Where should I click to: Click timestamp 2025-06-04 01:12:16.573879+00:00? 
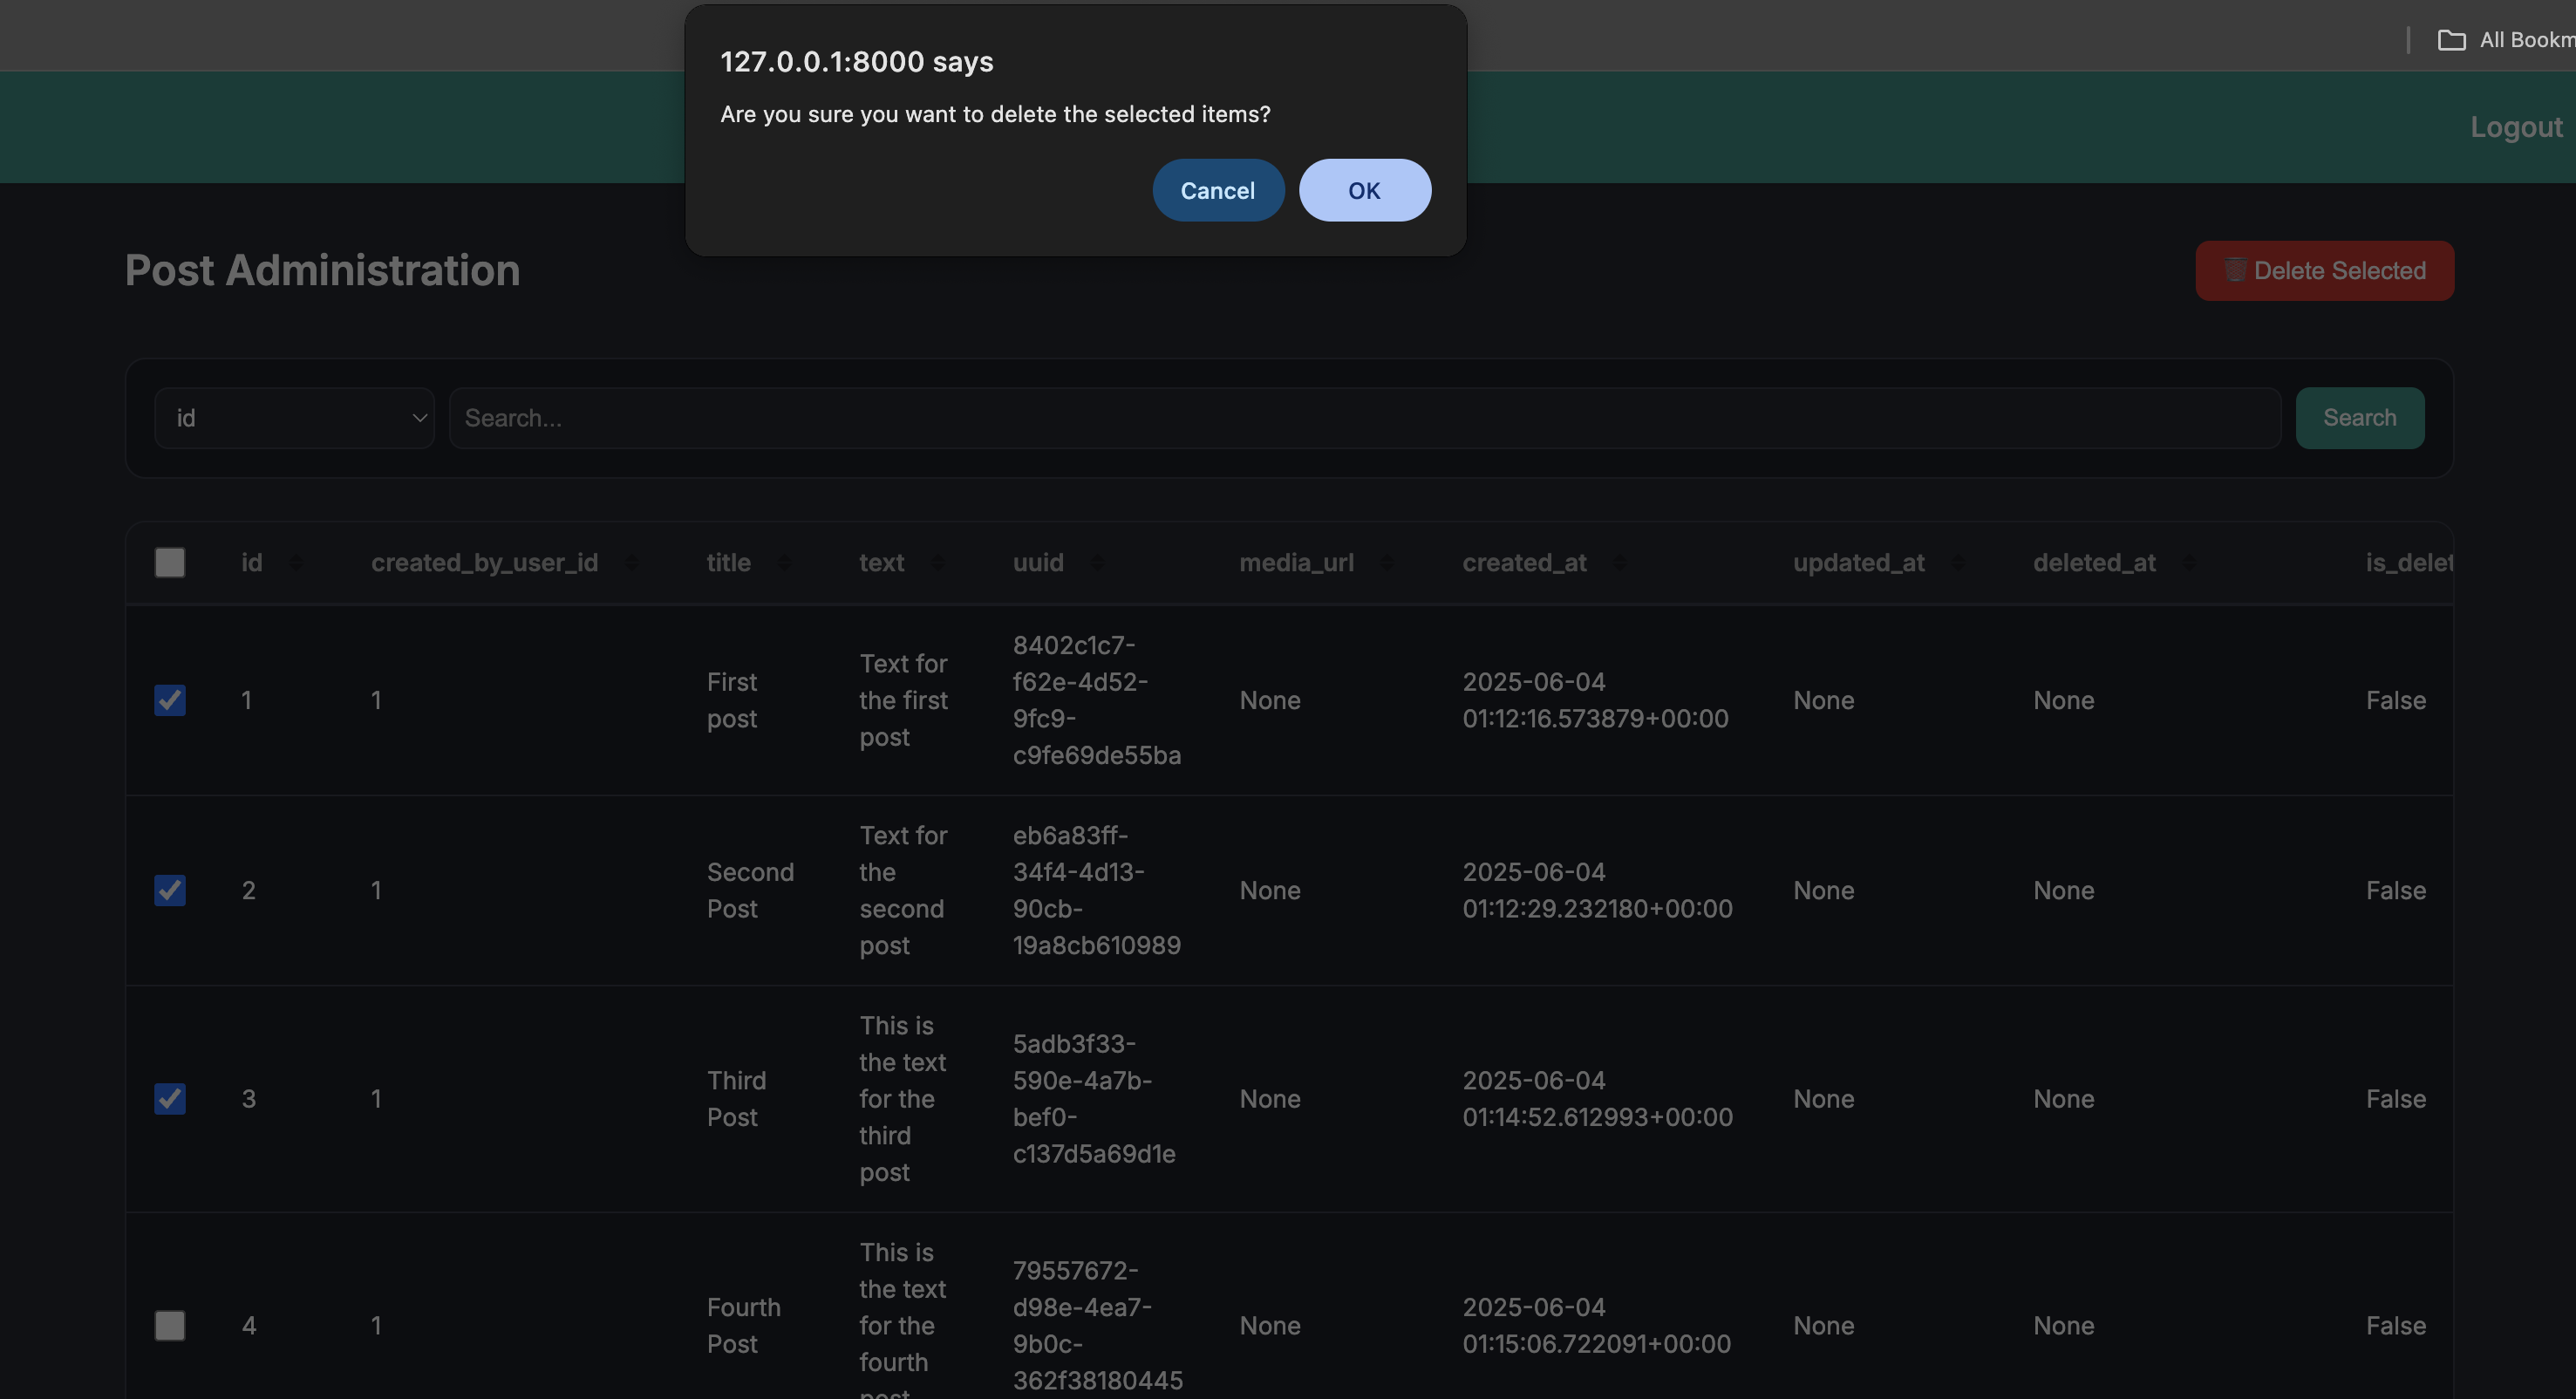pos(1596,700)
